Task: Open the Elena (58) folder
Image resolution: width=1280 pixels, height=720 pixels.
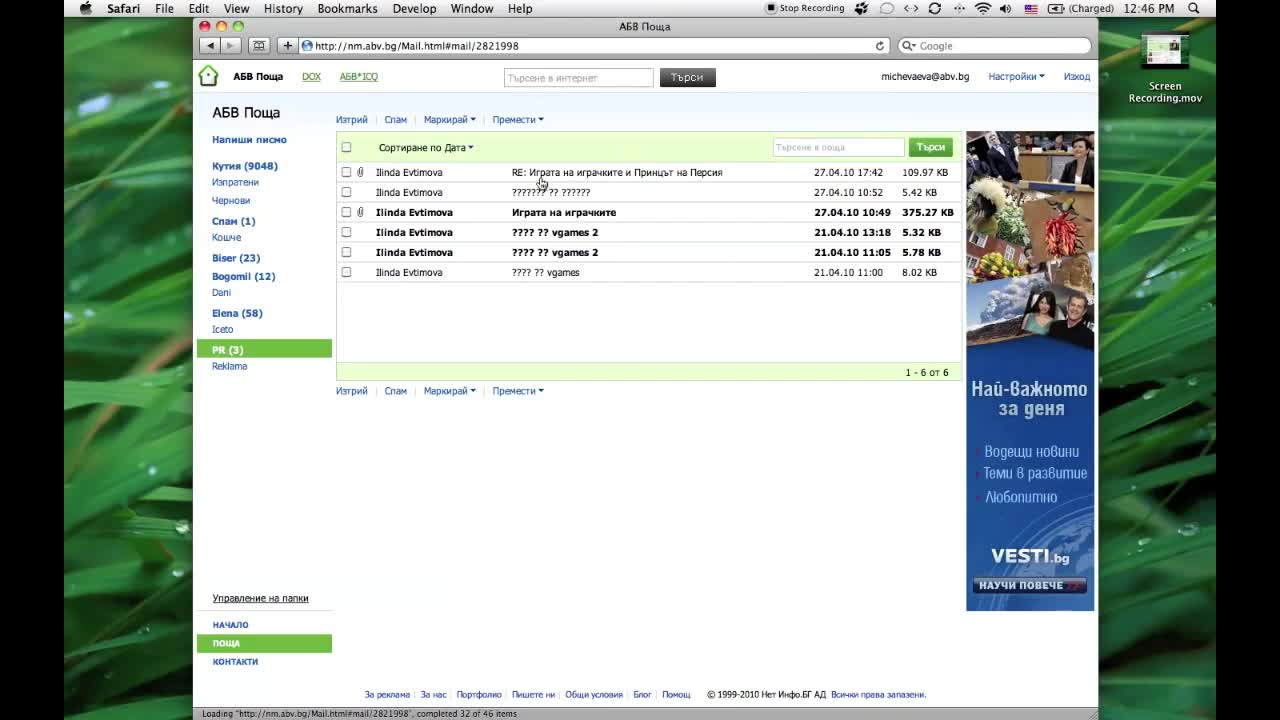Action: pyautogui.click(x=237, y=313)
